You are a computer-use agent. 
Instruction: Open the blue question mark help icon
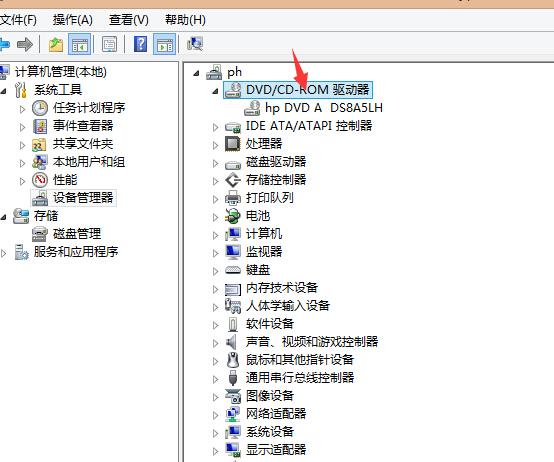point(140,44)
